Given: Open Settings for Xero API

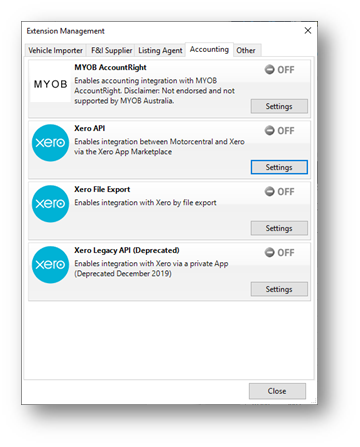Looking at the screenshot, I should coord(279,167).
